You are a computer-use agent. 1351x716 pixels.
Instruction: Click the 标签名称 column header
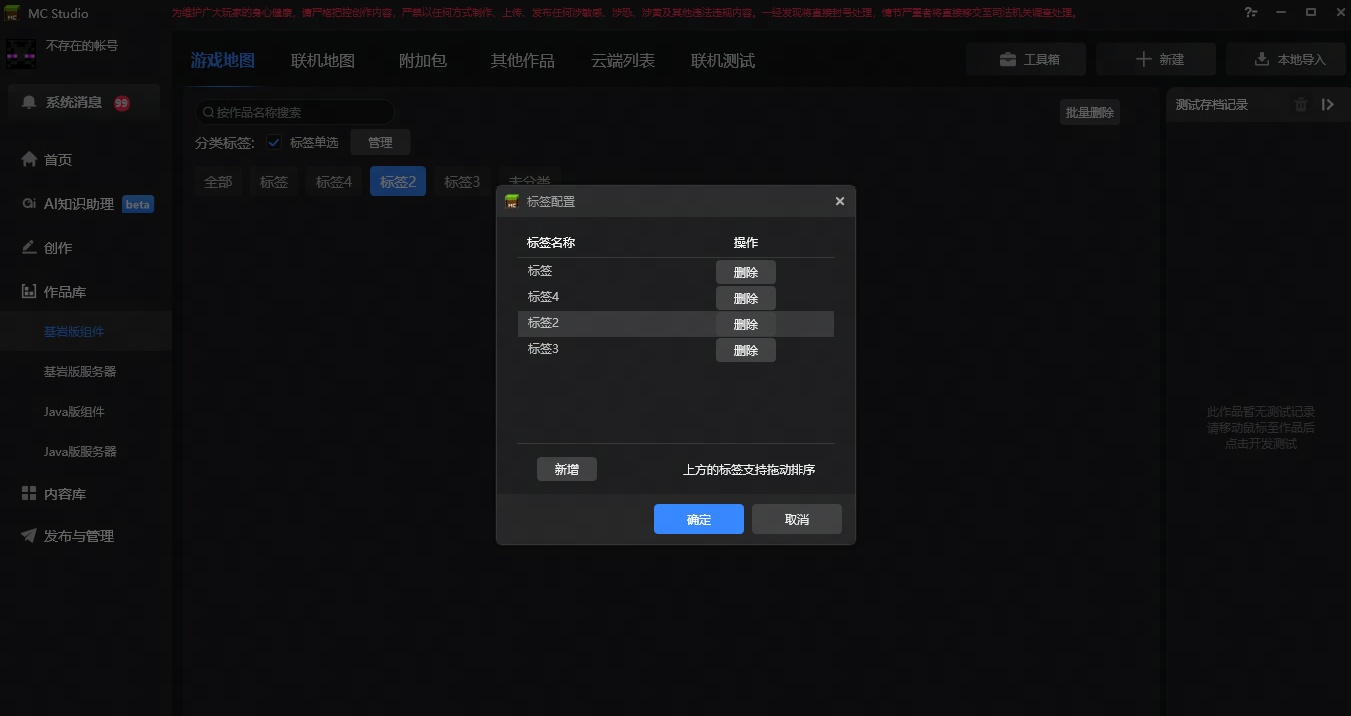(551, 242)
